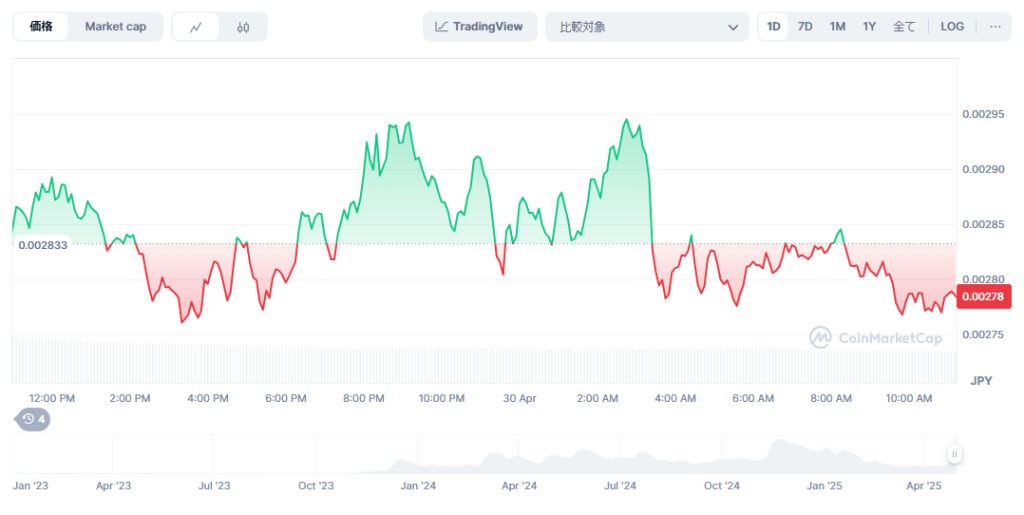Viewport: 1024px width, 515px height.
Task: Select the 1Y time range
Action: 869,27
